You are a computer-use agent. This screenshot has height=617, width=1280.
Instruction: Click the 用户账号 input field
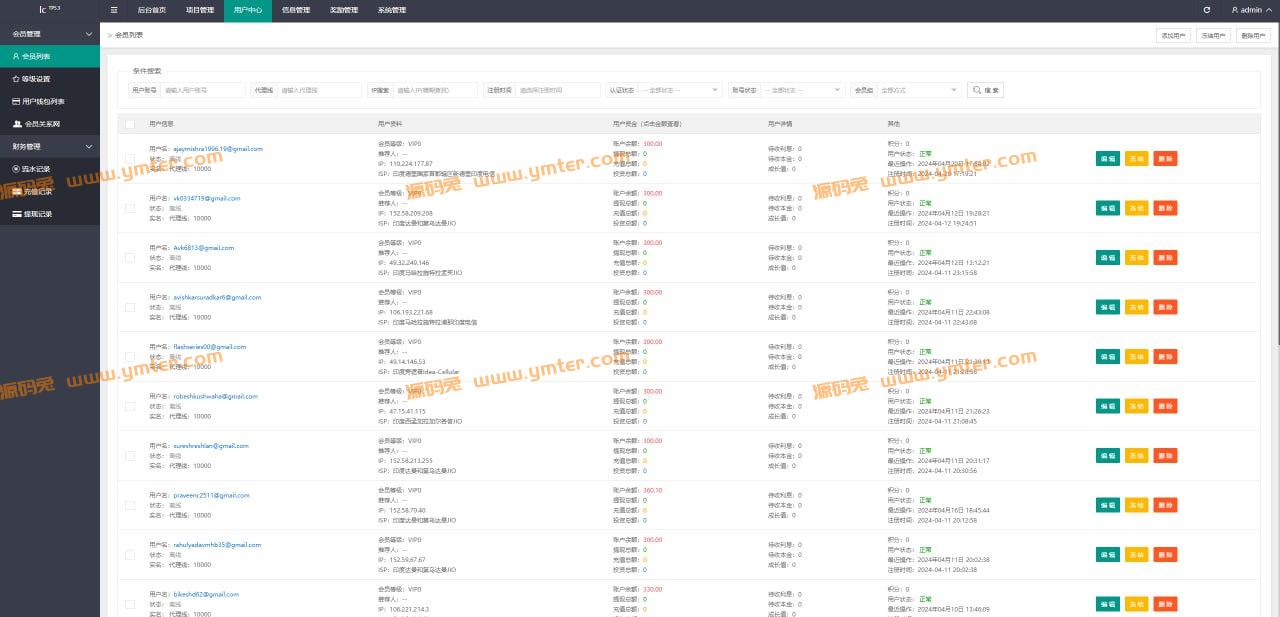point(203,90)
